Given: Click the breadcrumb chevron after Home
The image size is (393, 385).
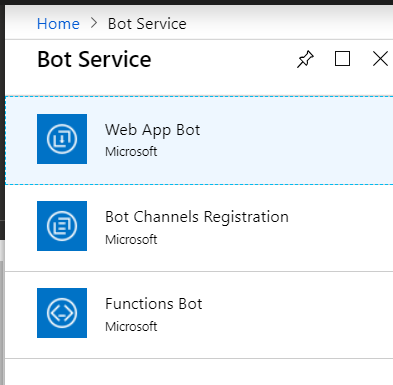Looking at the screenshot, I should pyautogui.click(x=94, y=23).
